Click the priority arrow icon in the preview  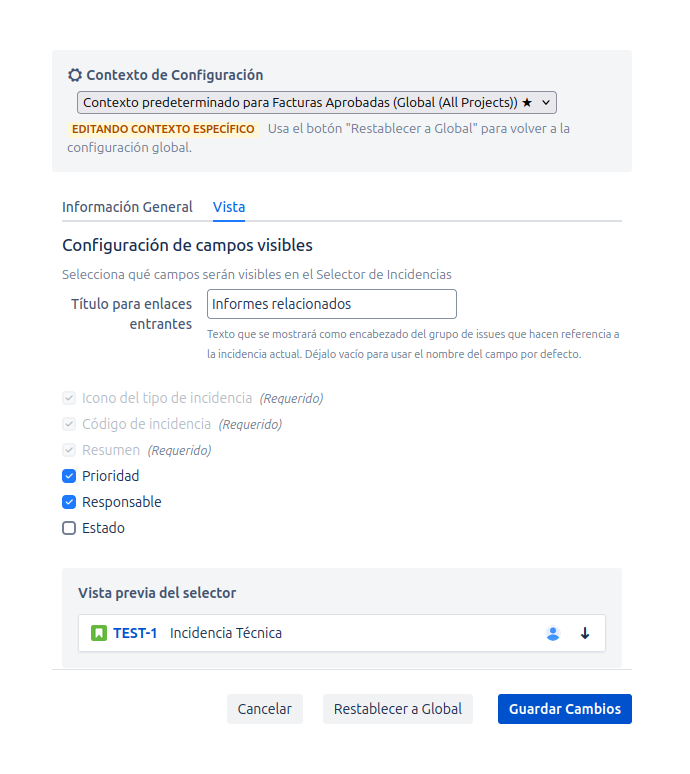(585, 633)
